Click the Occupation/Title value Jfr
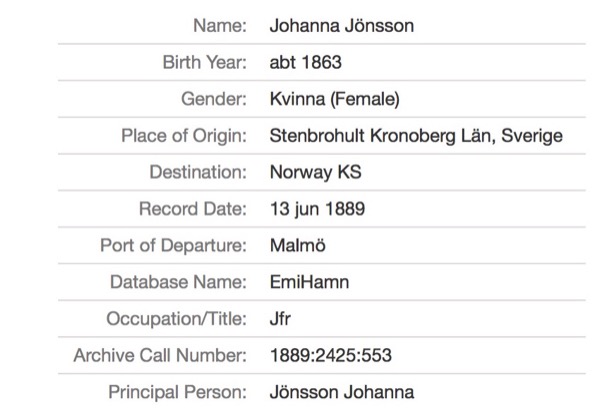Image resolution: width=600 pixels, height=409 pixels. 281,319
